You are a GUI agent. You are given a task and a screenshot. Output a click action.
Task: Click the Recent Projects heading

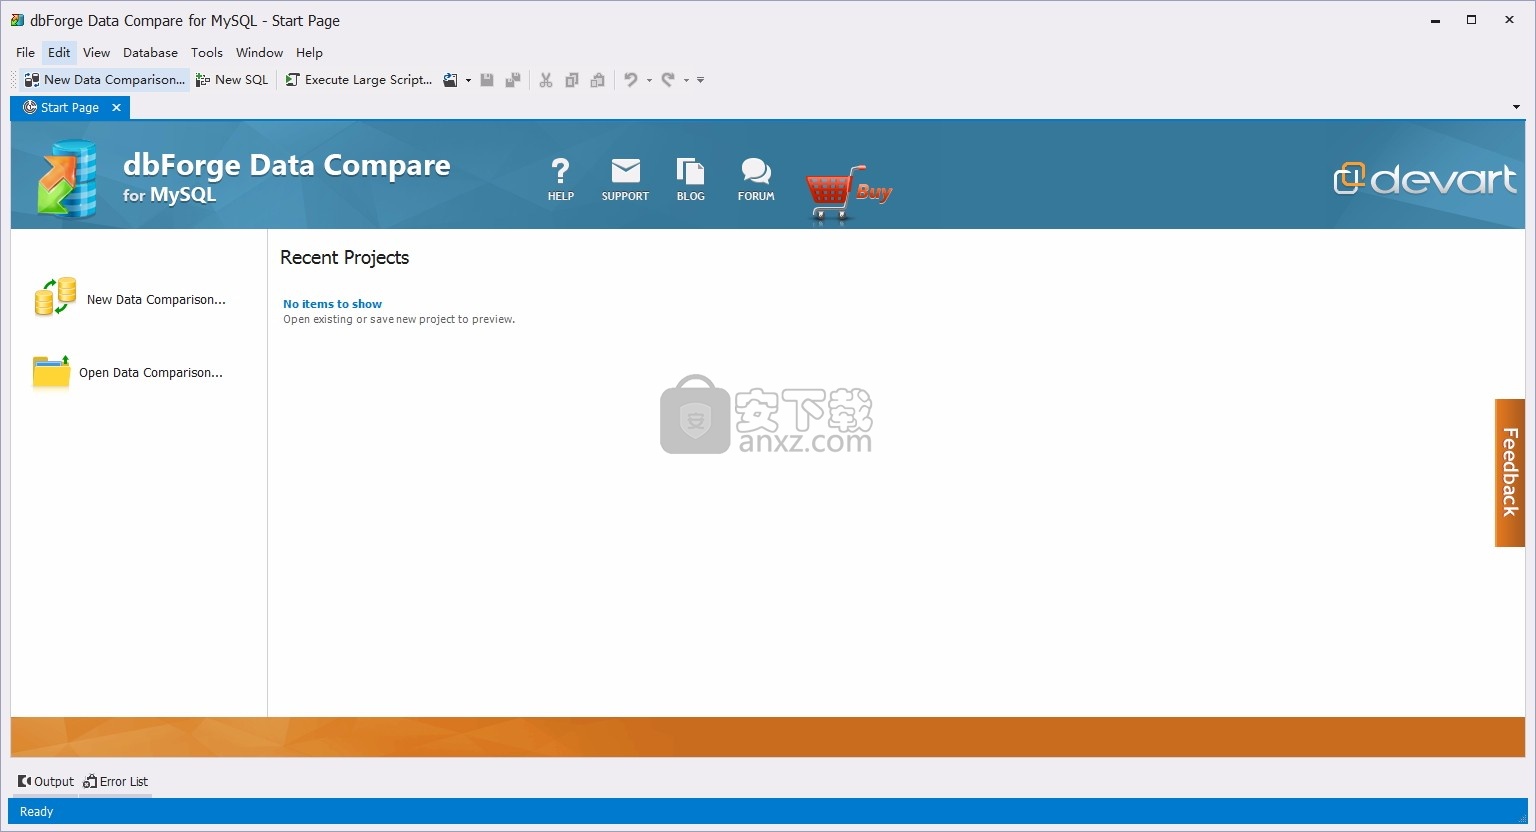pos(344,258)
